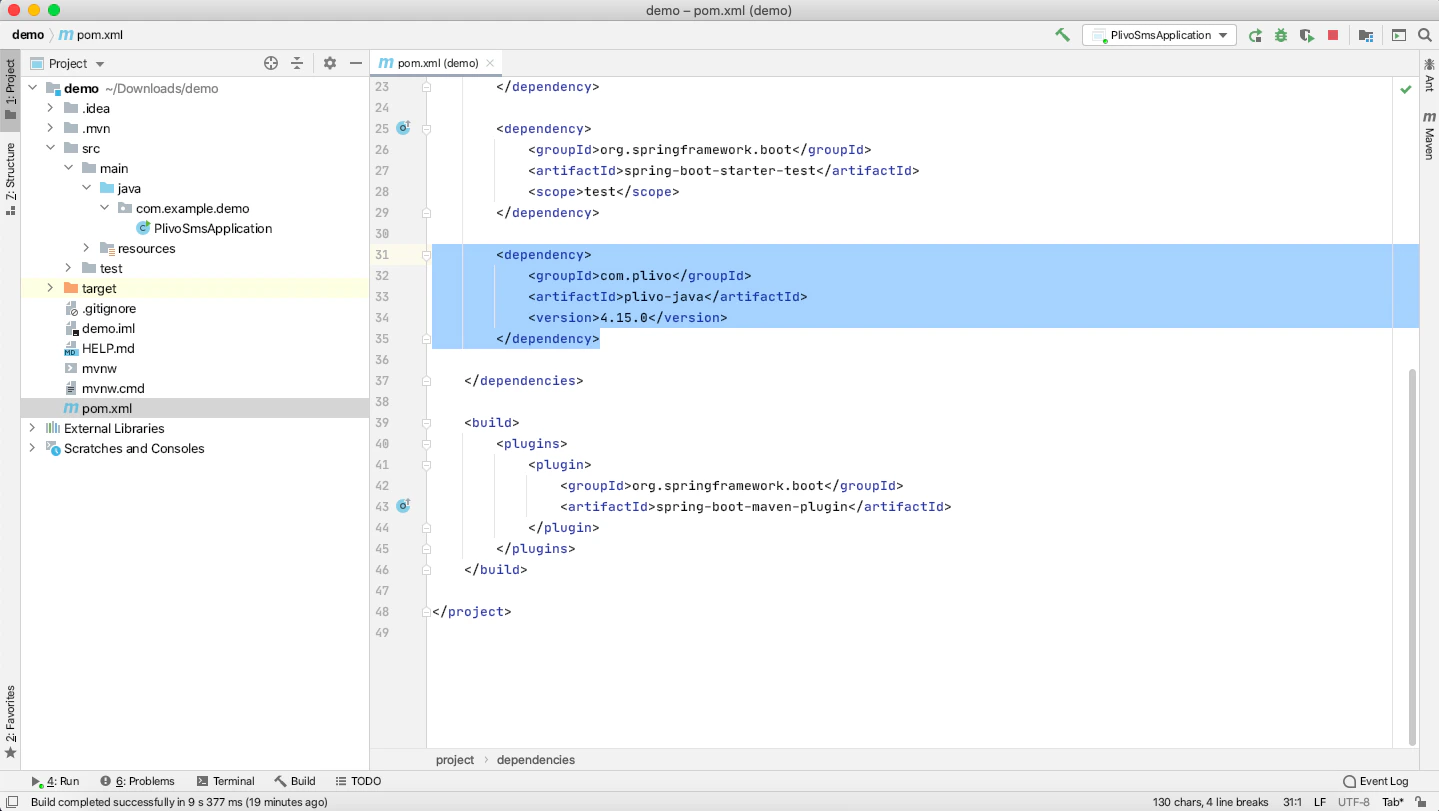Open the Terminal tab at the bottom
1439x811 pixels.
pos(225,781)
